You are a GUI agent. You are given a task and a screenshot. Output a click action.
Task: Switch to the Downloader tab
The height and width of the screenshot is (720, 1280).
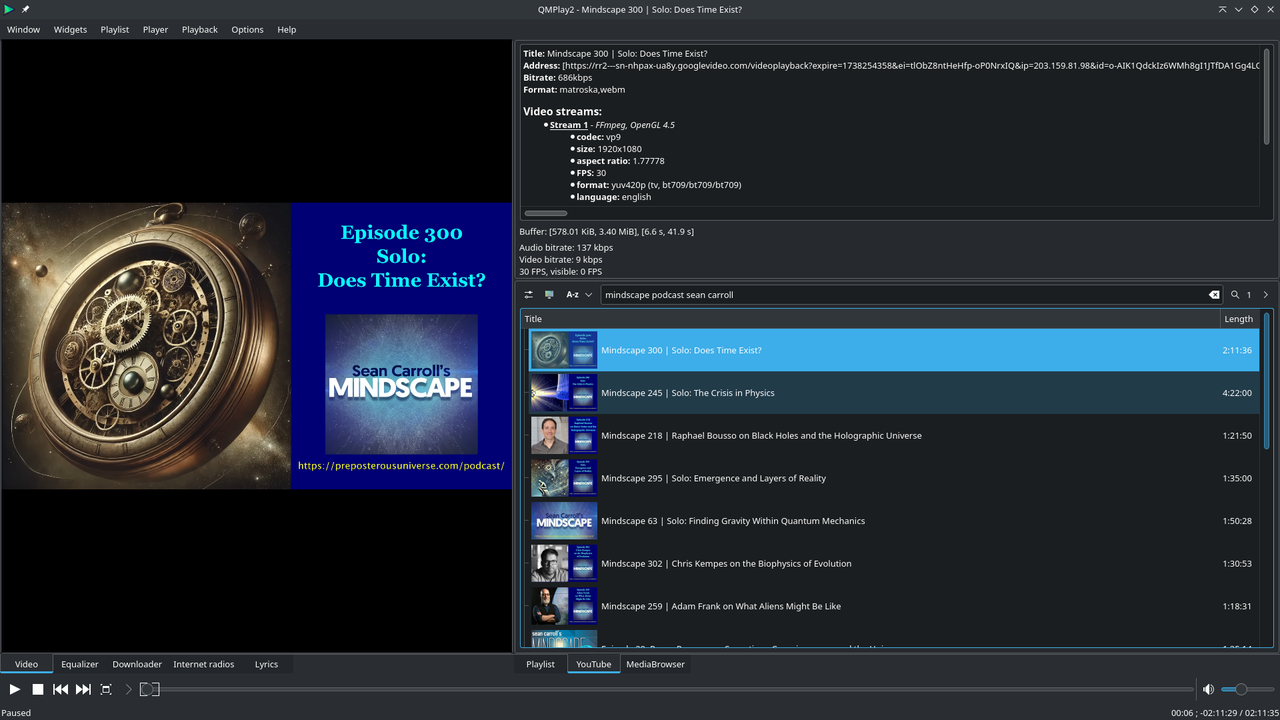137,664
